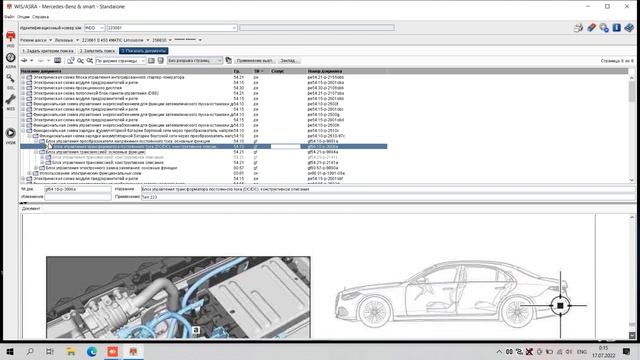Viewport: 640px width, 360px height.
Task: Open the WDD identification type dropdown
Action: point(102,28)
